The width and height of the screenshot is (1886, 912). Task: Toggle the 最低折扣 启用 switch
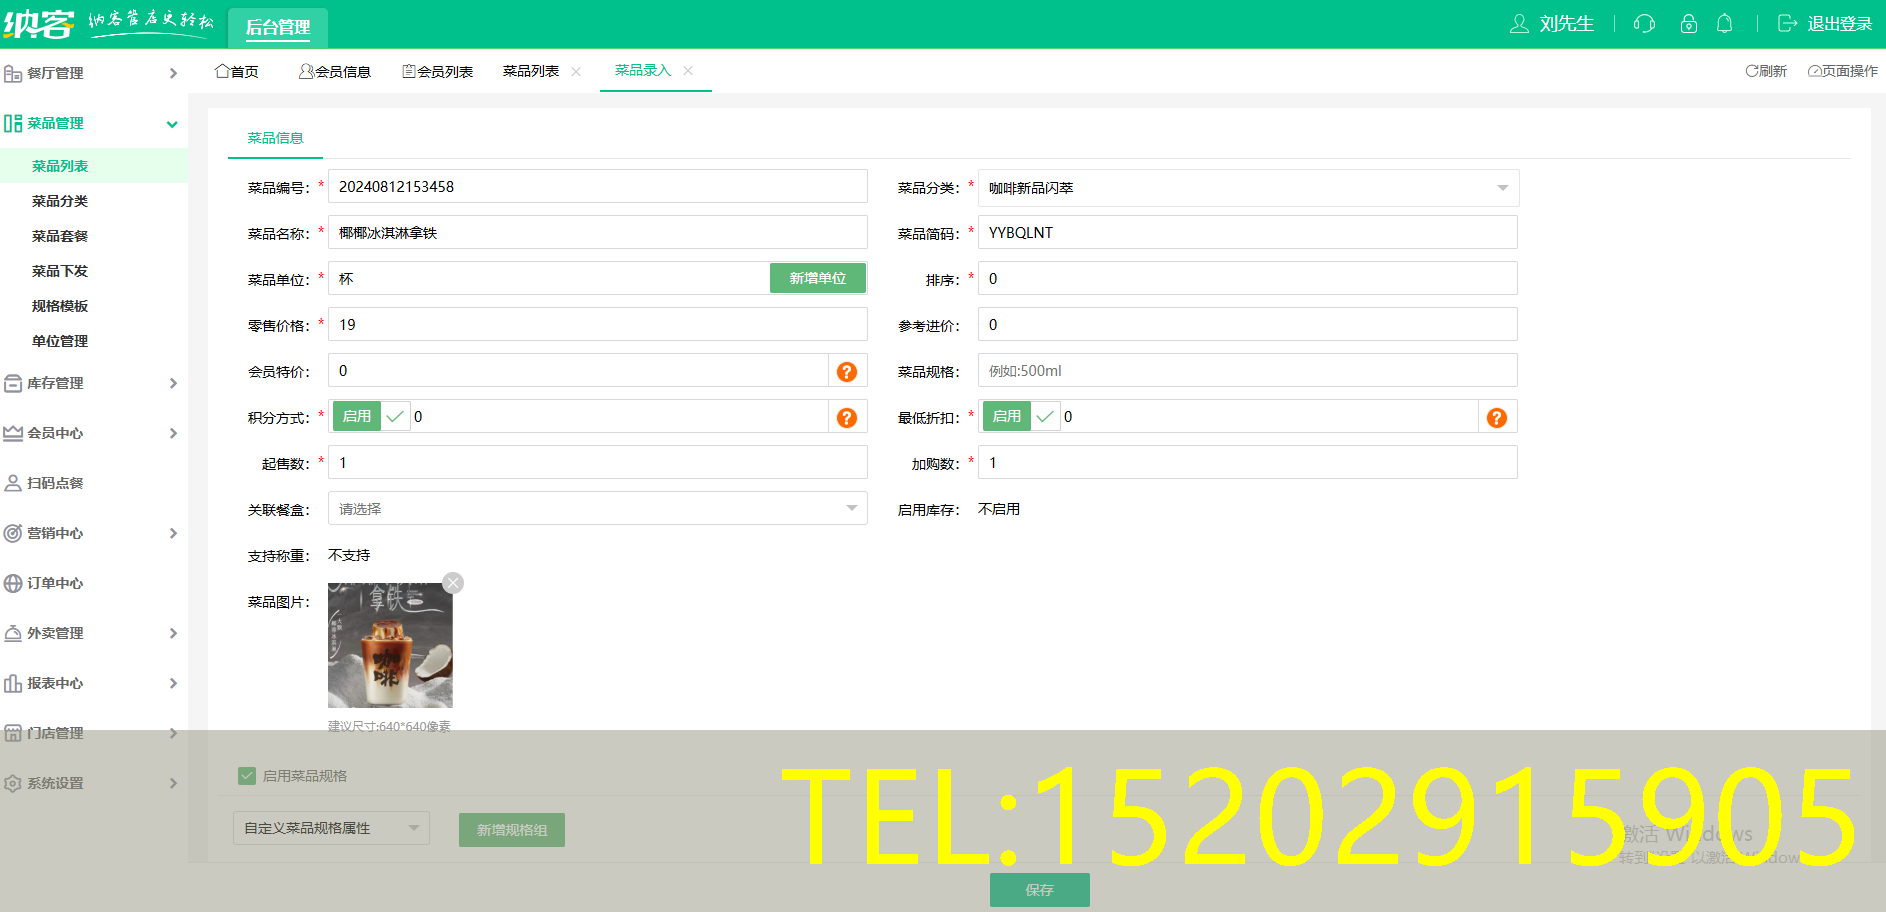(1007, 416)
